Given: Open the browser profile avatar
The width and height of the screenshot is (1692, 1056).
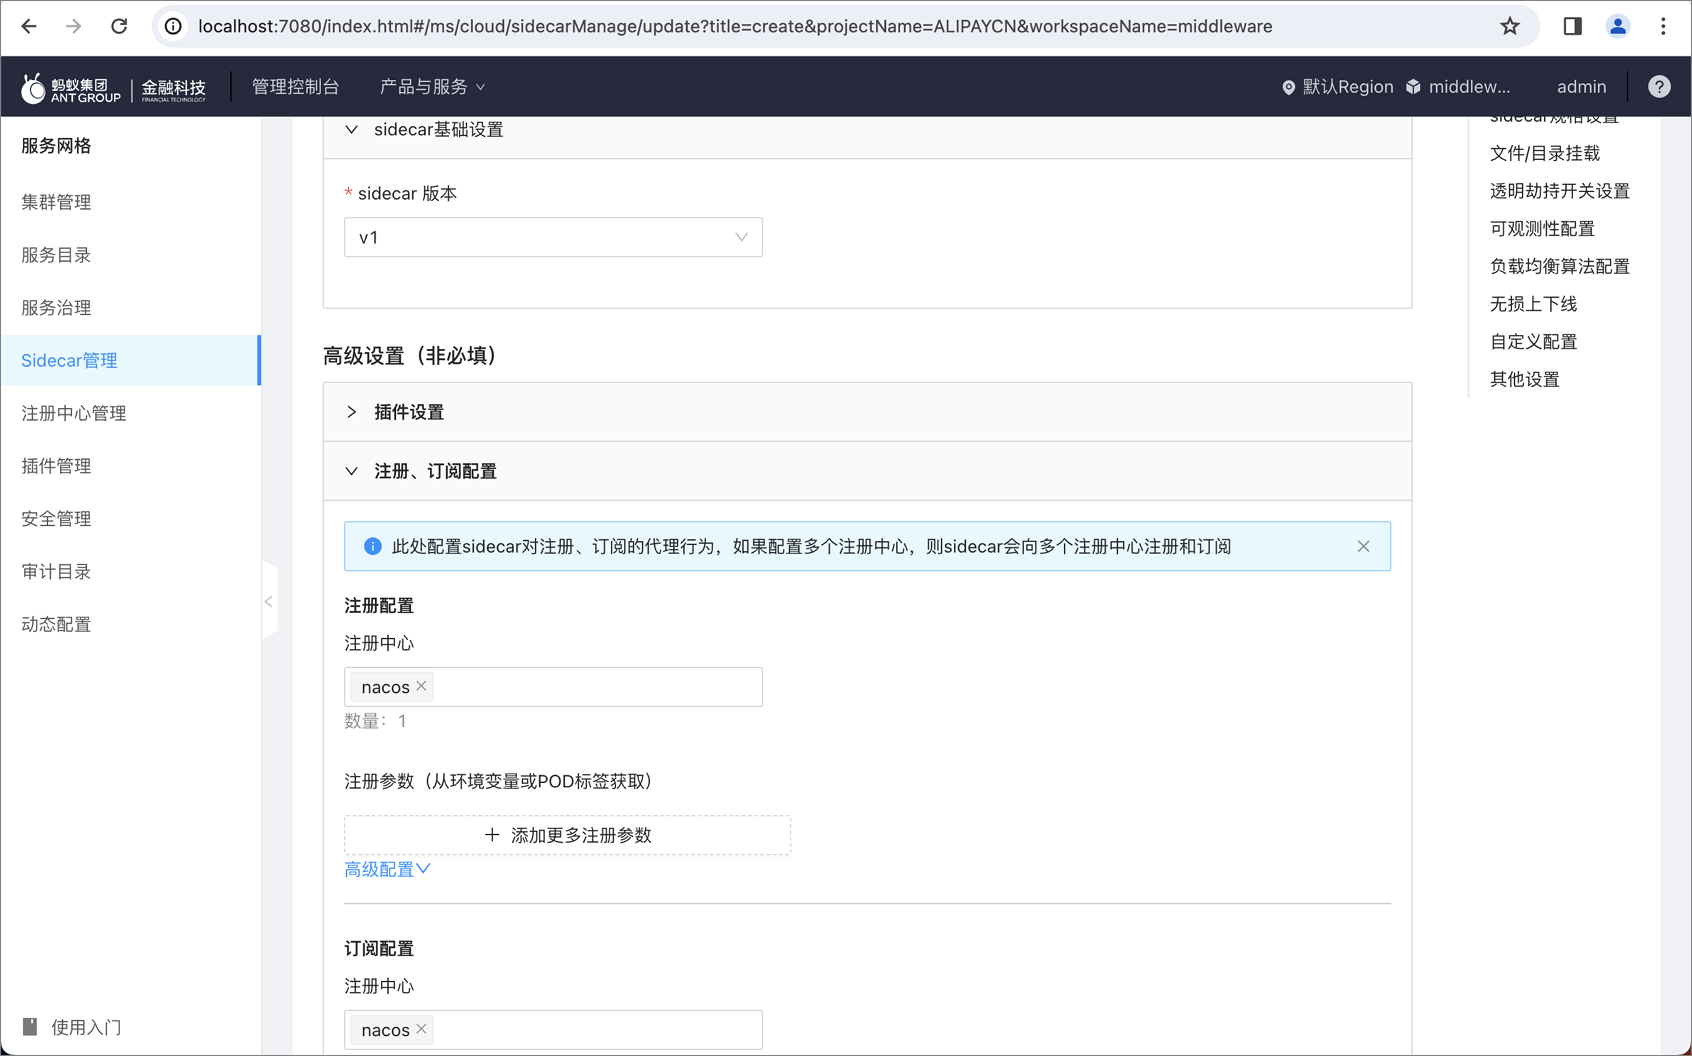Looking at the screenshot, I should (x=1617, y=27).
